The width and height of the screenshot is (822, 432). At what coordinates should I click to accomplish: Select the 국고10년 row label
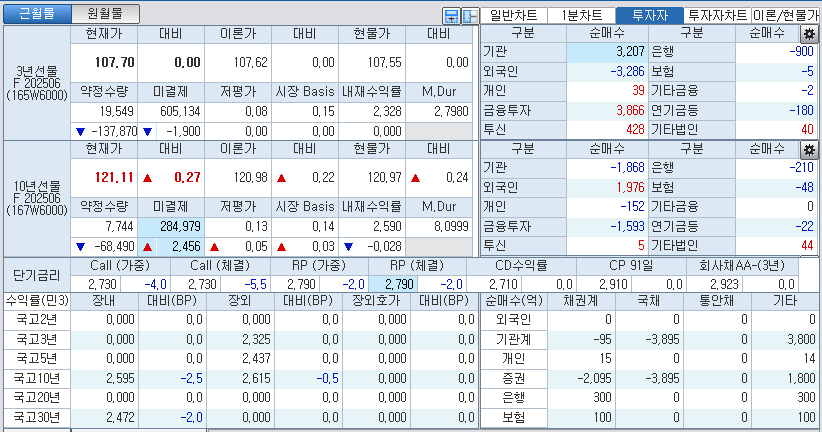click(x=37, y=378)
